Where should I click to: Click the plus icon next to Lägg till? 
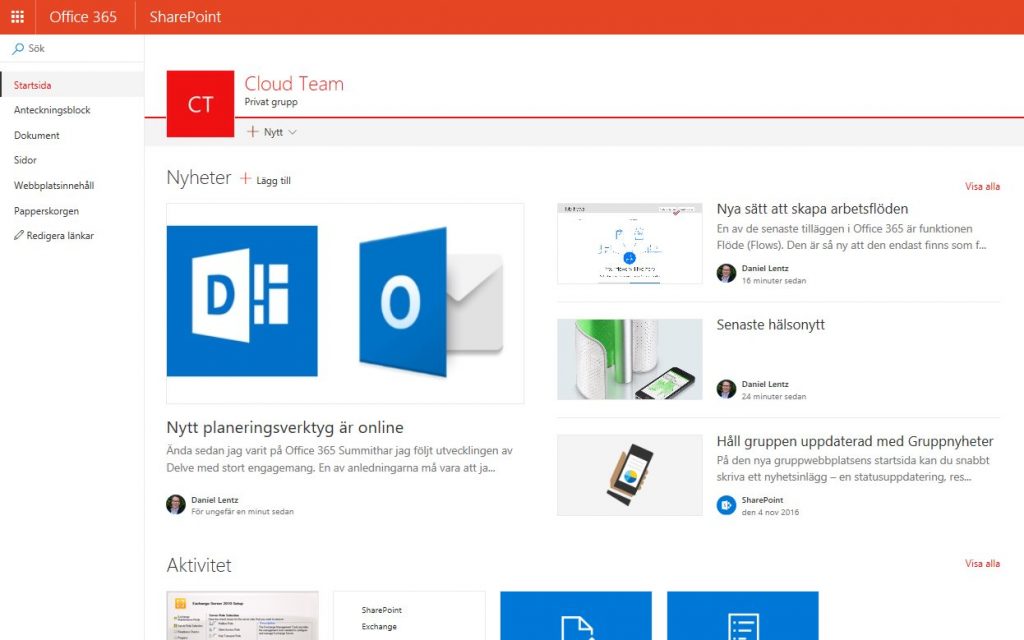coord(246,179)
